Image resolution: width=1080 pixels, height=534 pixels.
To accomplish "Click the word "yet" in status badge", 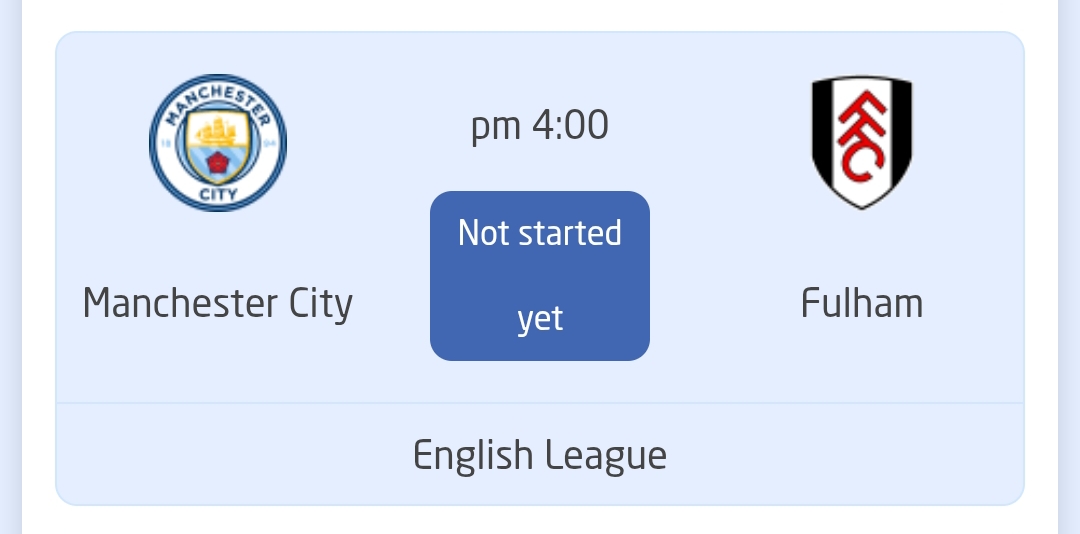I will (540, 319).
